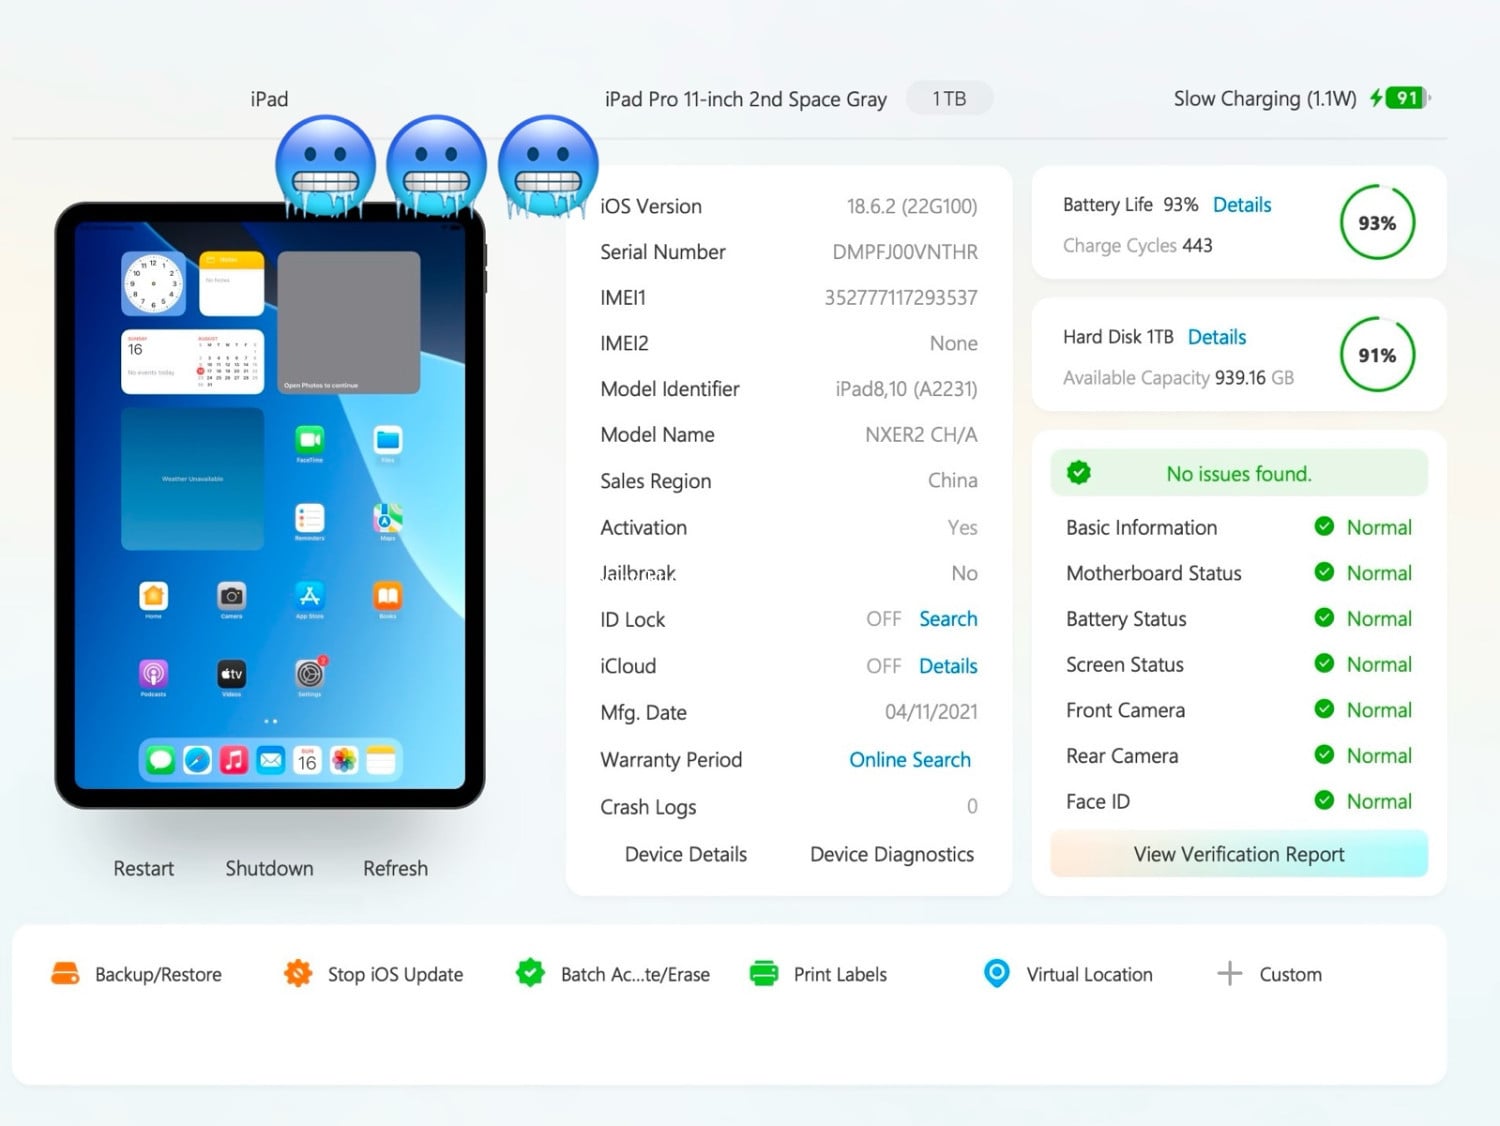Click the green check badge beside No issues found
The image size is (1500, 1126).
(1079, 473)
